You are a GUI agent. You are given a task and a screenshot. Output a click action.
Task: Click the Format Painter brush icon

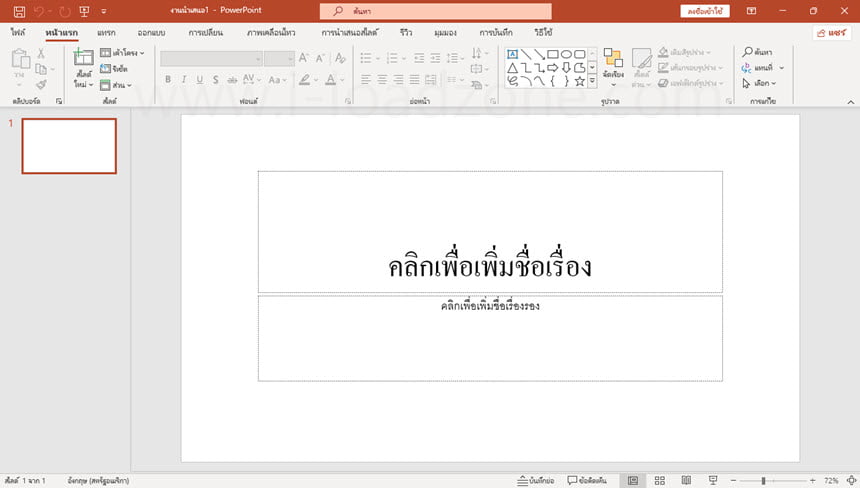click(x=41, y=84)
